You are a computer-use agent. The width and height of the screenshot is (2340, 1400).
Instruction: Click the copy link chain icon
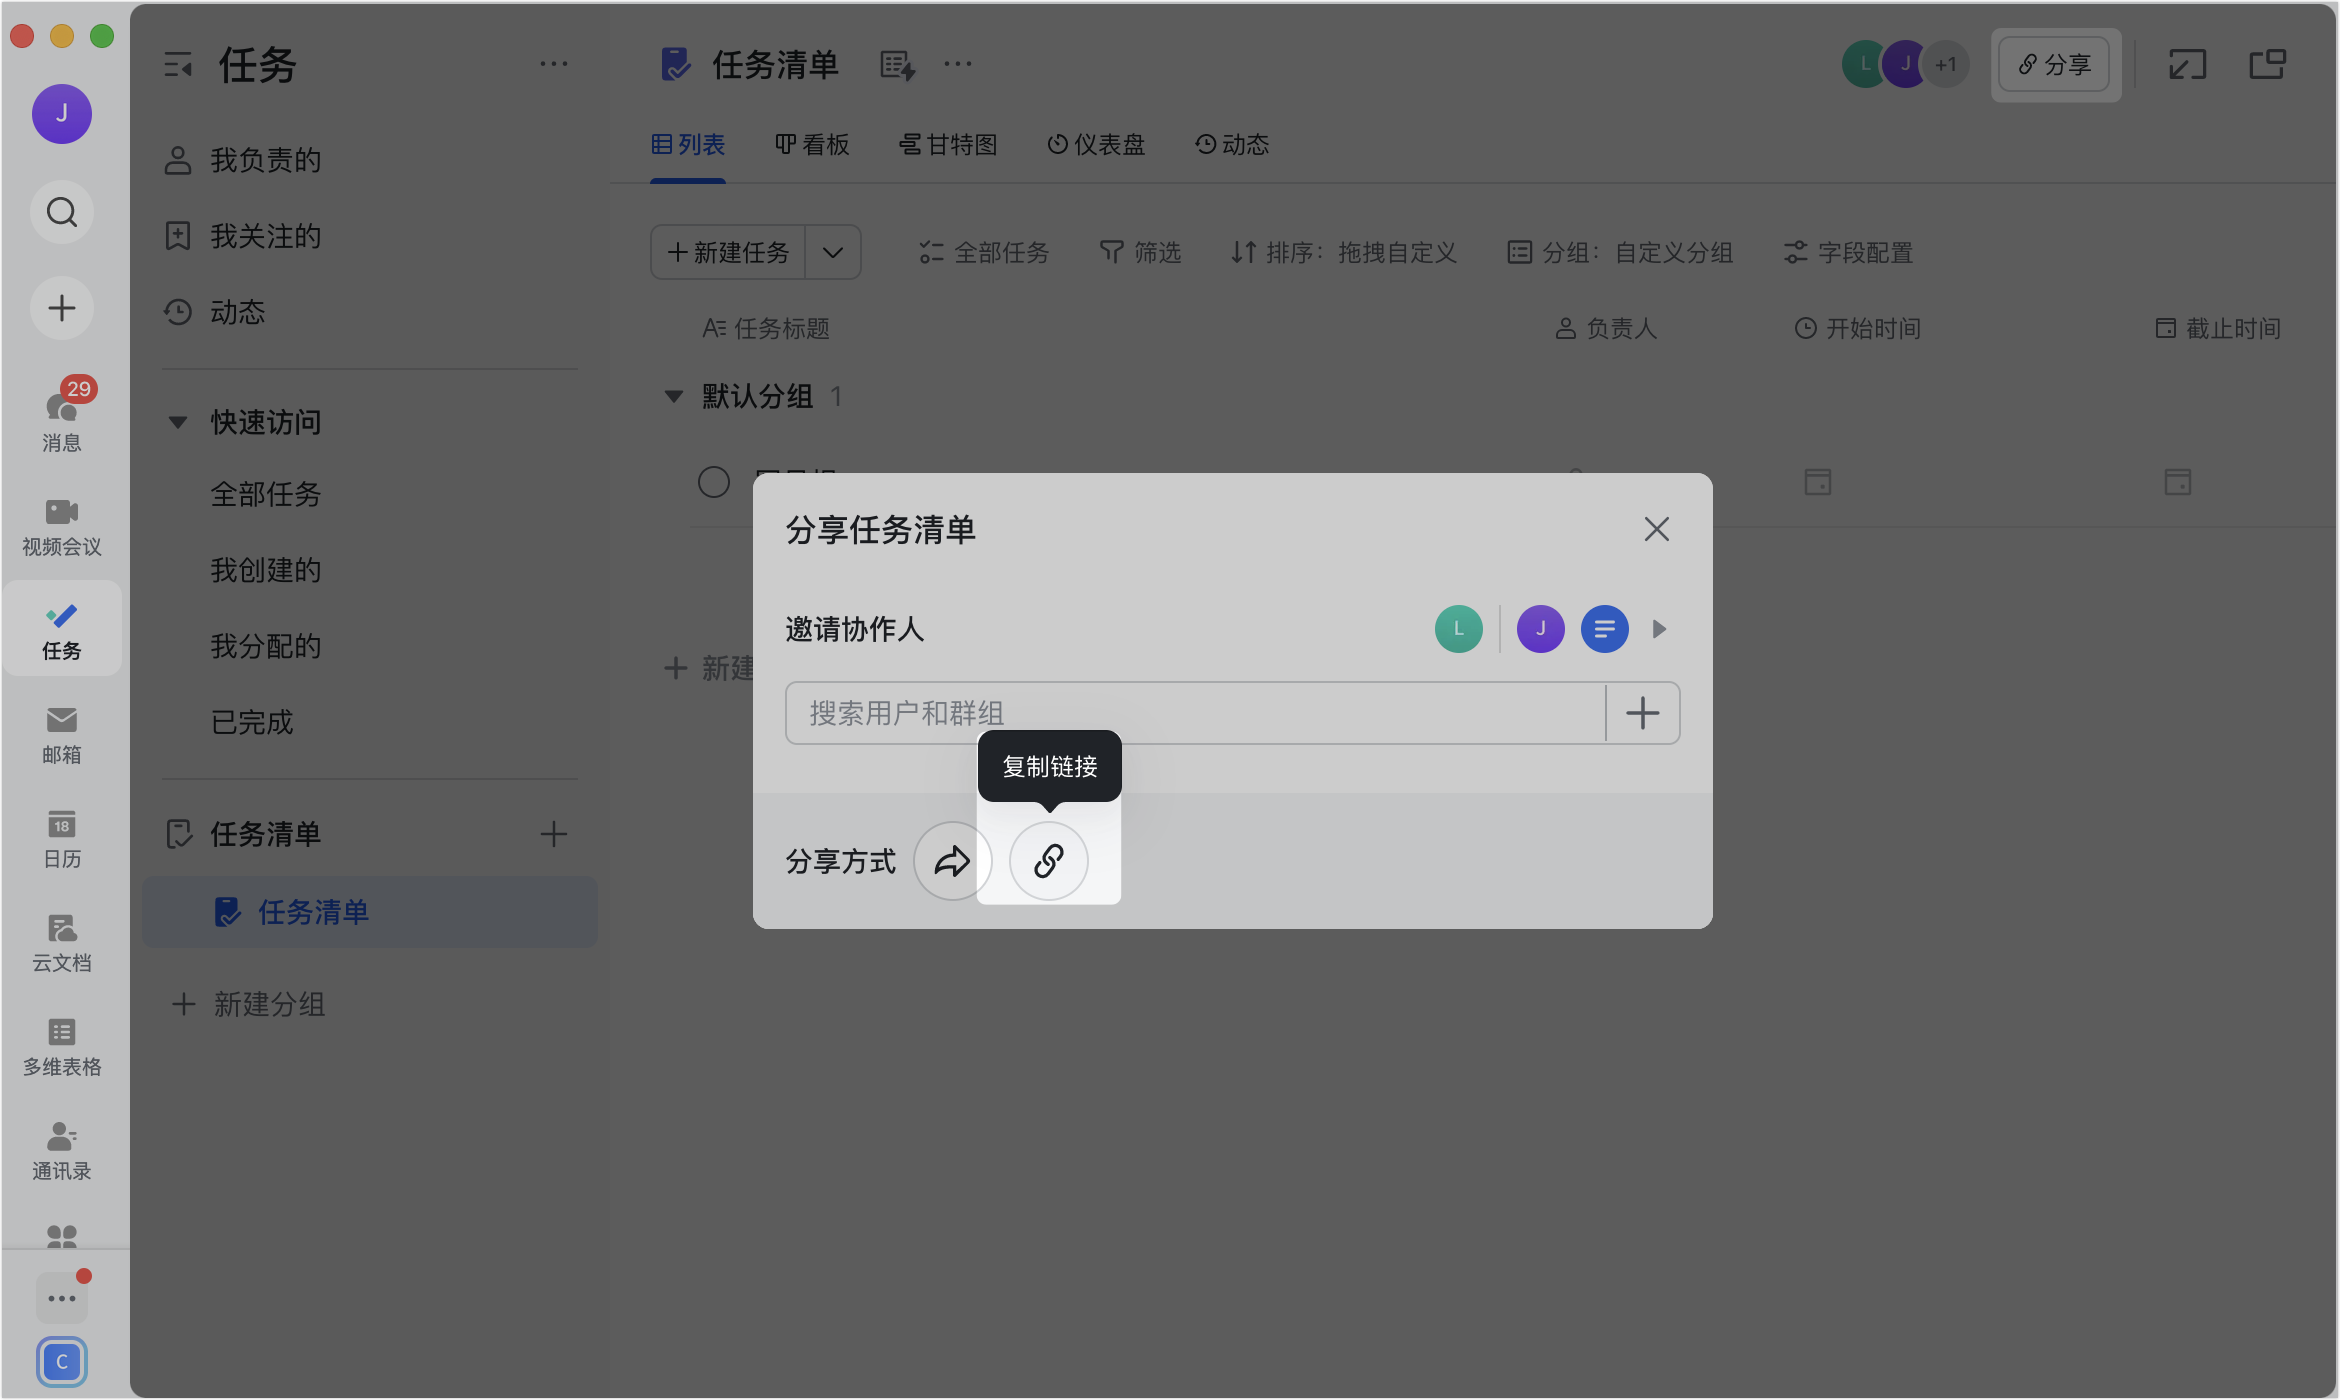click(1048, 861)
